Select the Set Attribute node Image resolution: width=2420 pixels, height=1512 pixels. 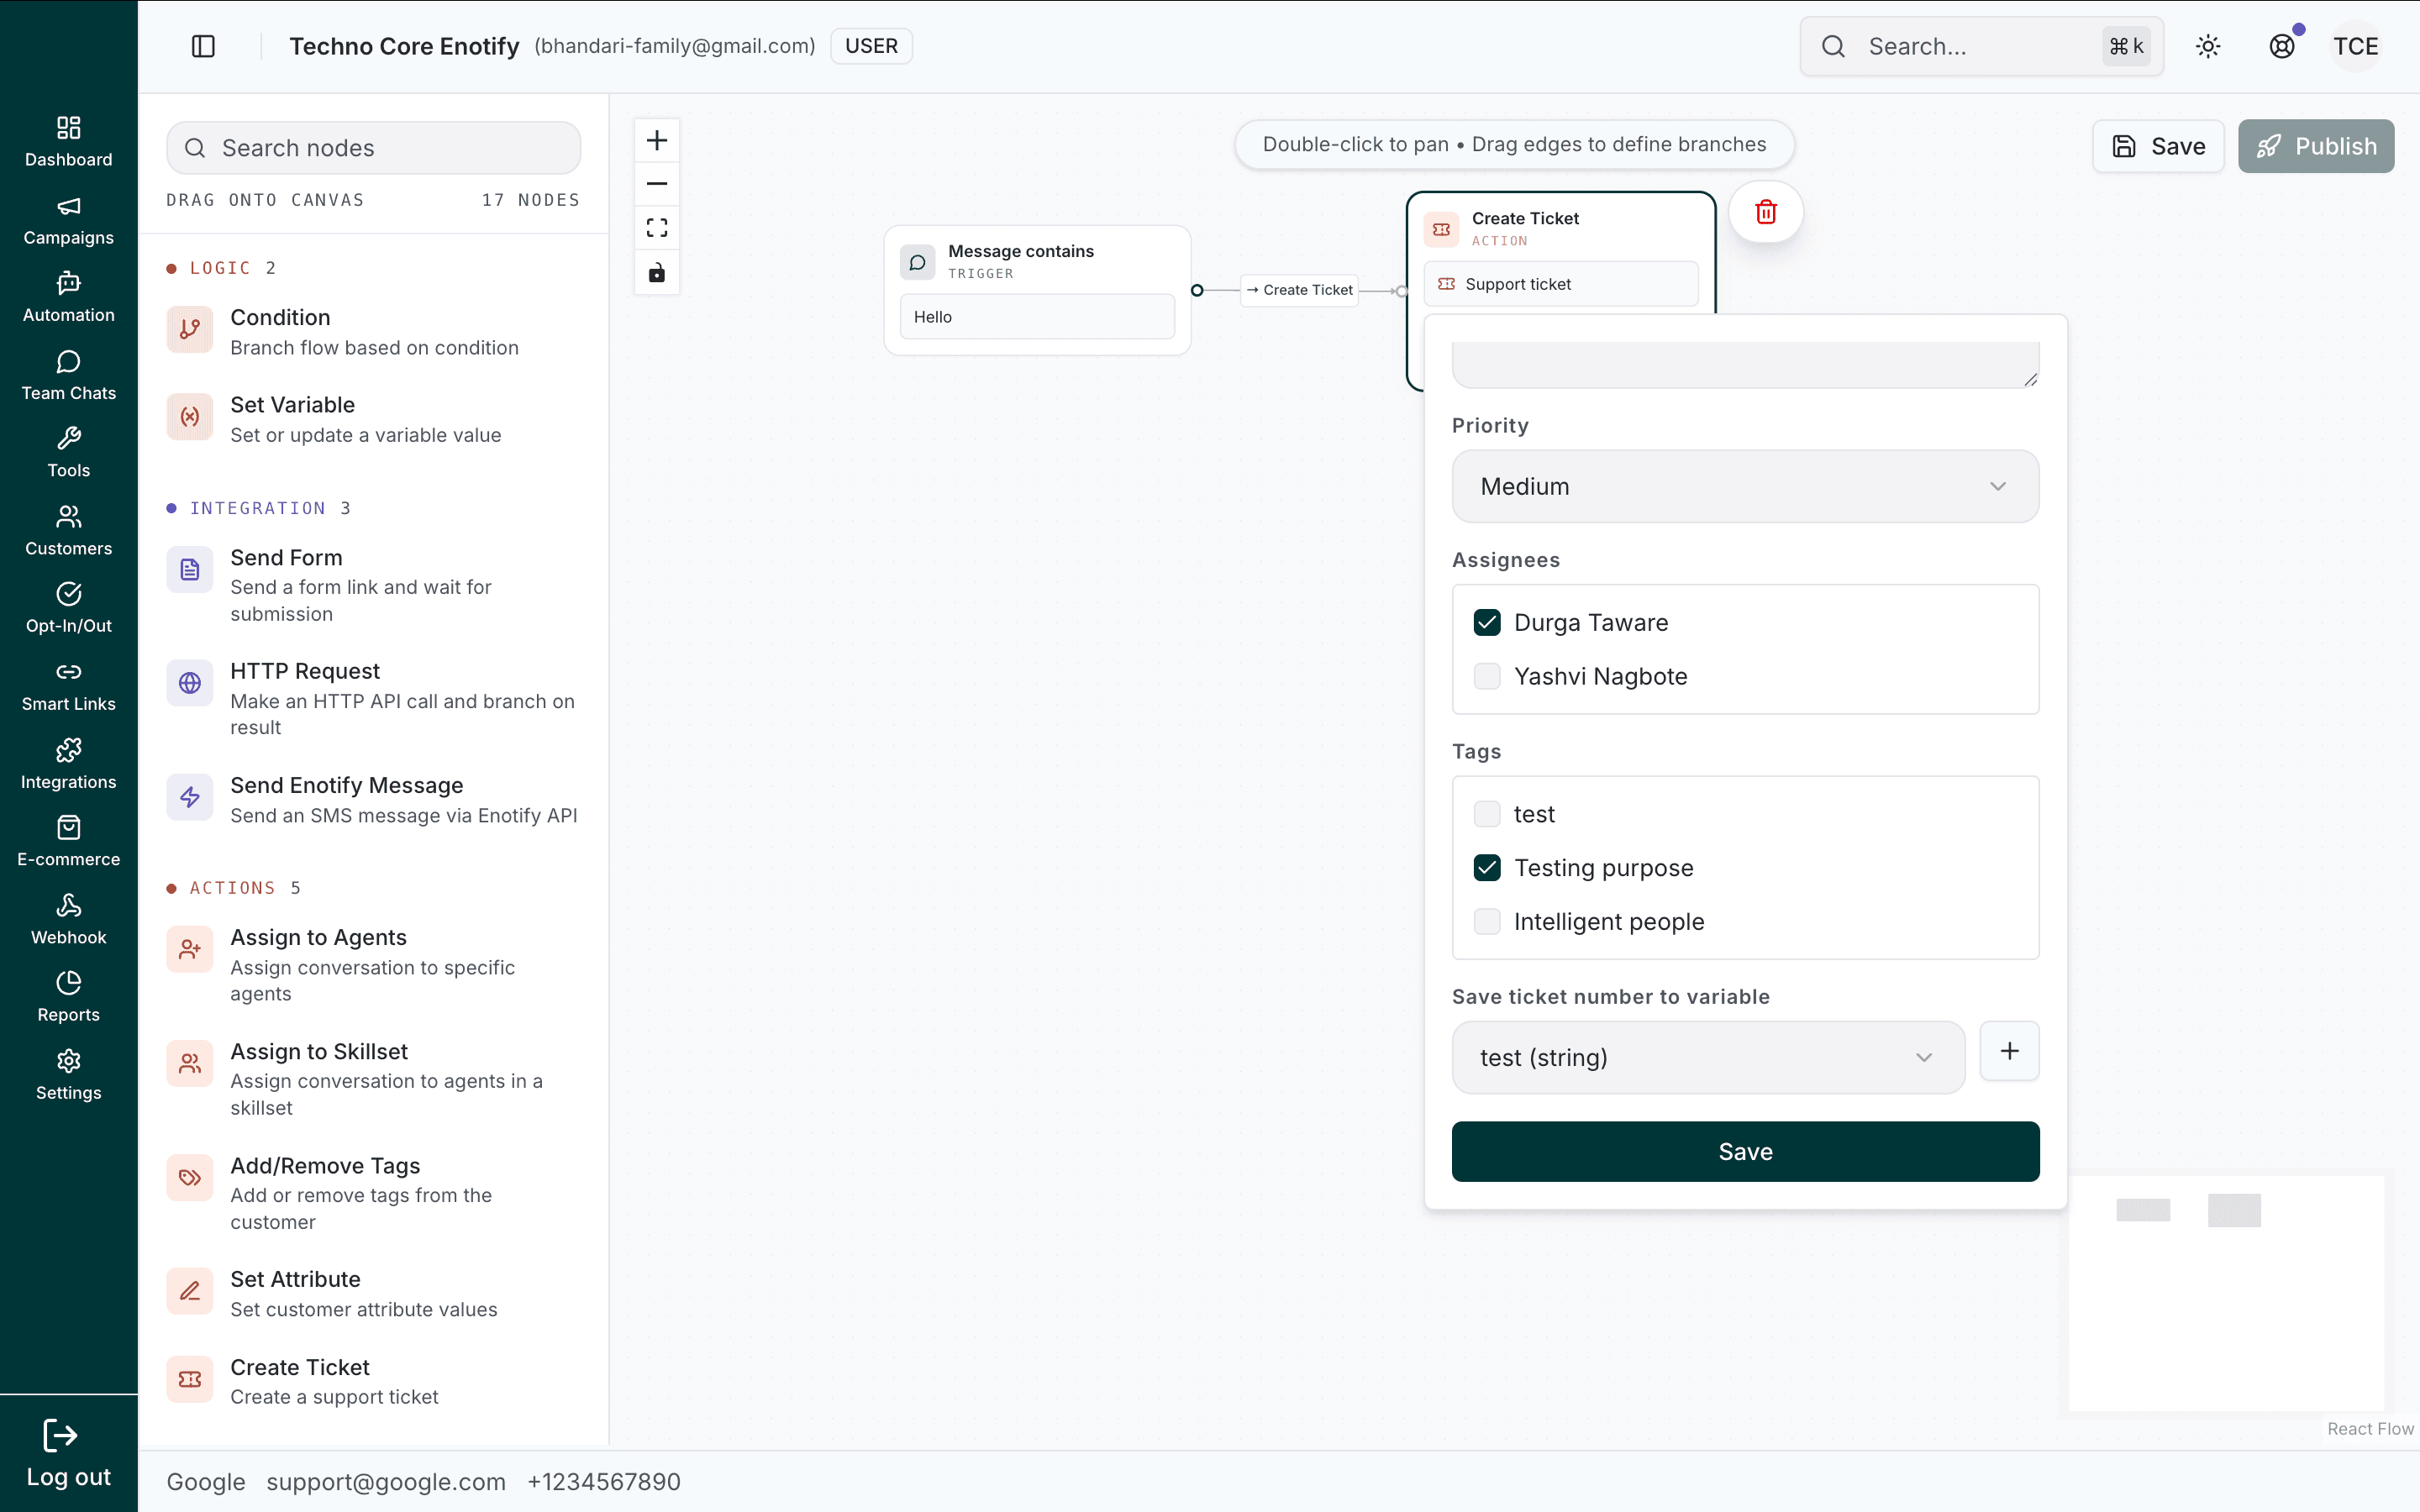tap(374, 1293)
